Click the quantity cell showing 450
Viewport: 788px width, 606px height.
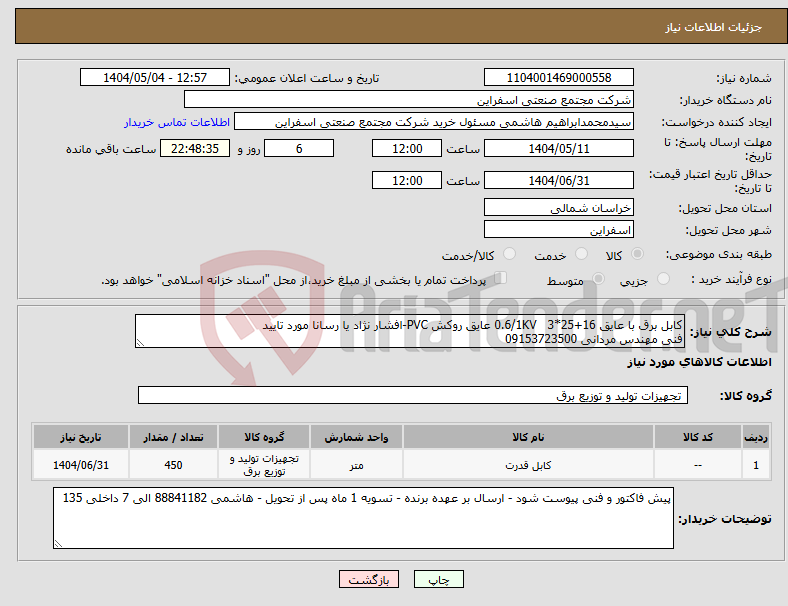[x=173, y=465]
